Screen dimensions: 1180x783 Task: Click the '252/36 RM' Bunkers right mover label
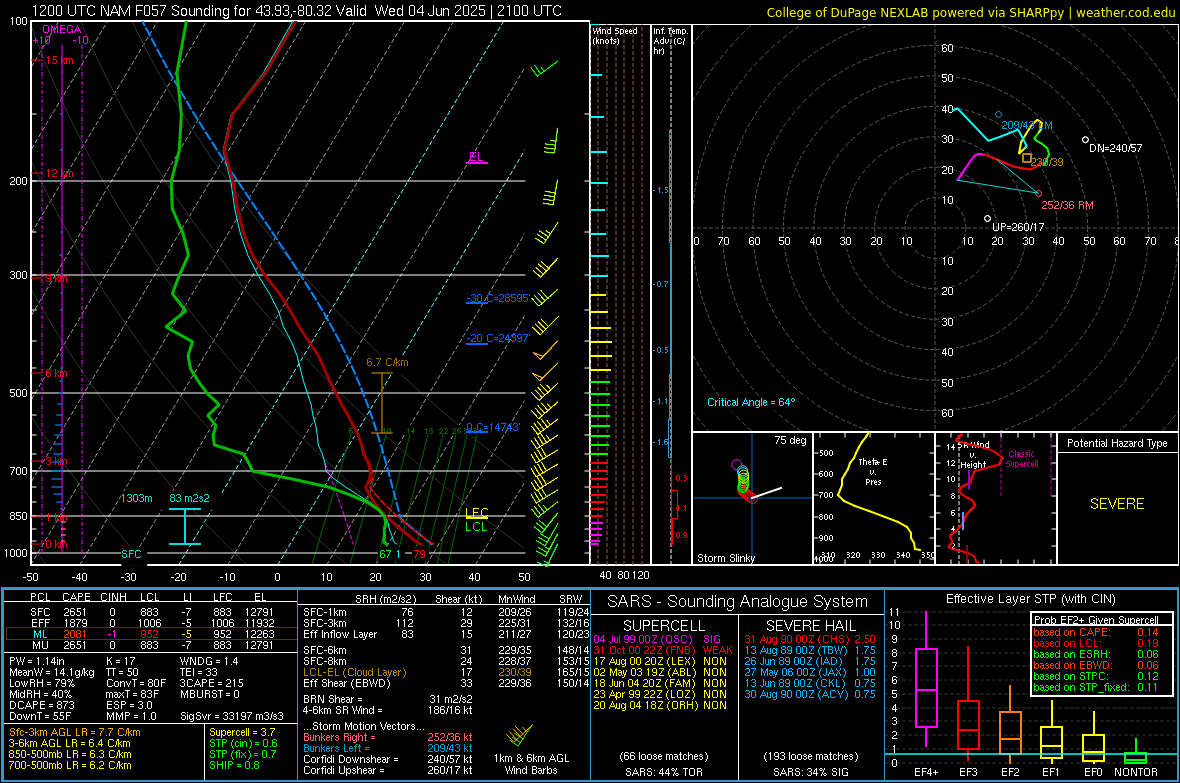tap(1067, 205)
